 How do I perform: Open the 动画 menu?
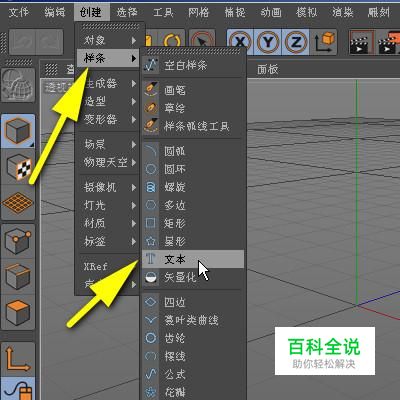(x=271, y=13)
